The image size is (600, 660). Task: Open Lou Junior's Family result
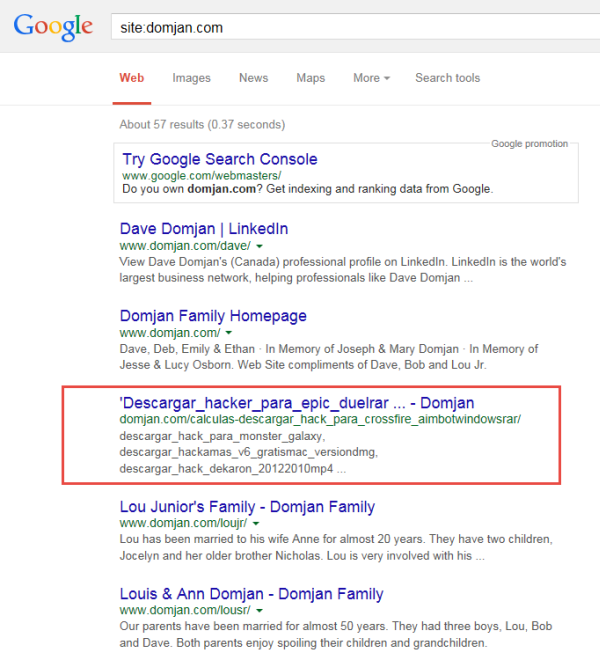tap(246, 507)
